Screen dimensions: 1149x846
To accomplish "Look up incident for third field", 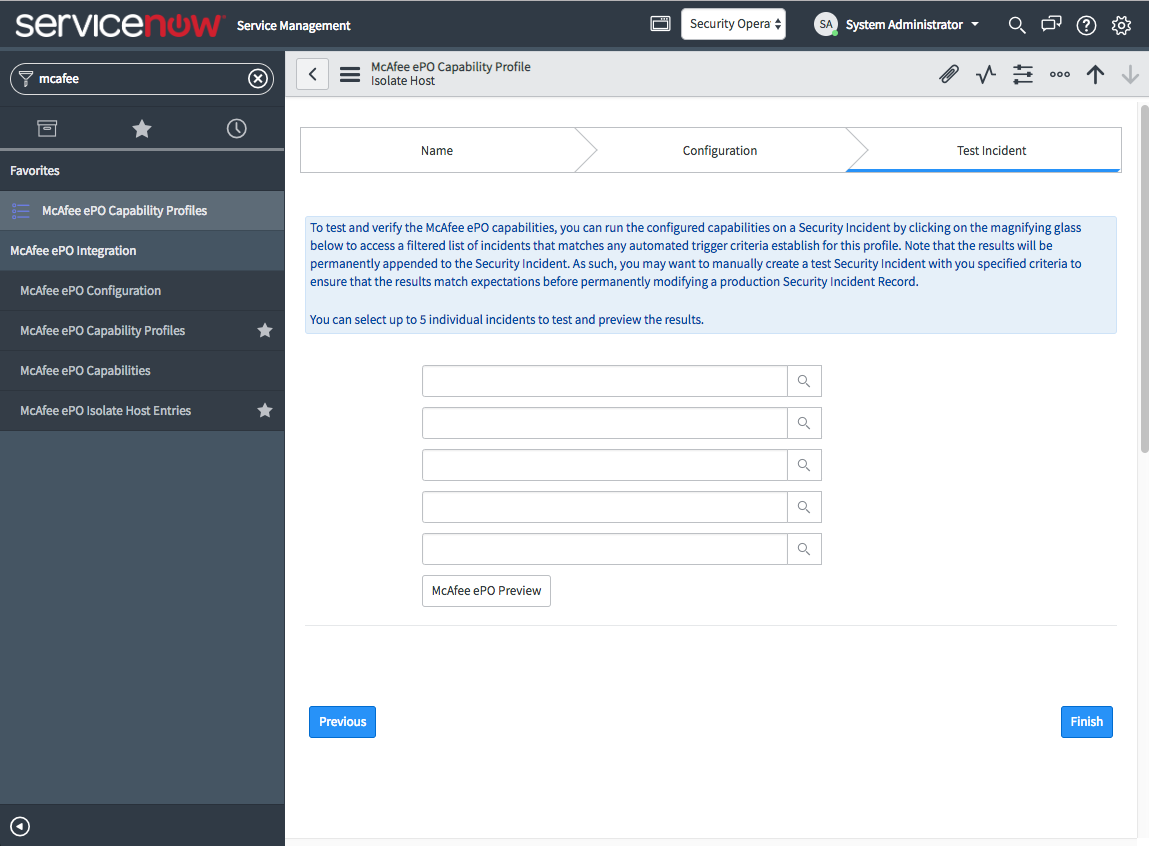I will [x=804, y=465].
